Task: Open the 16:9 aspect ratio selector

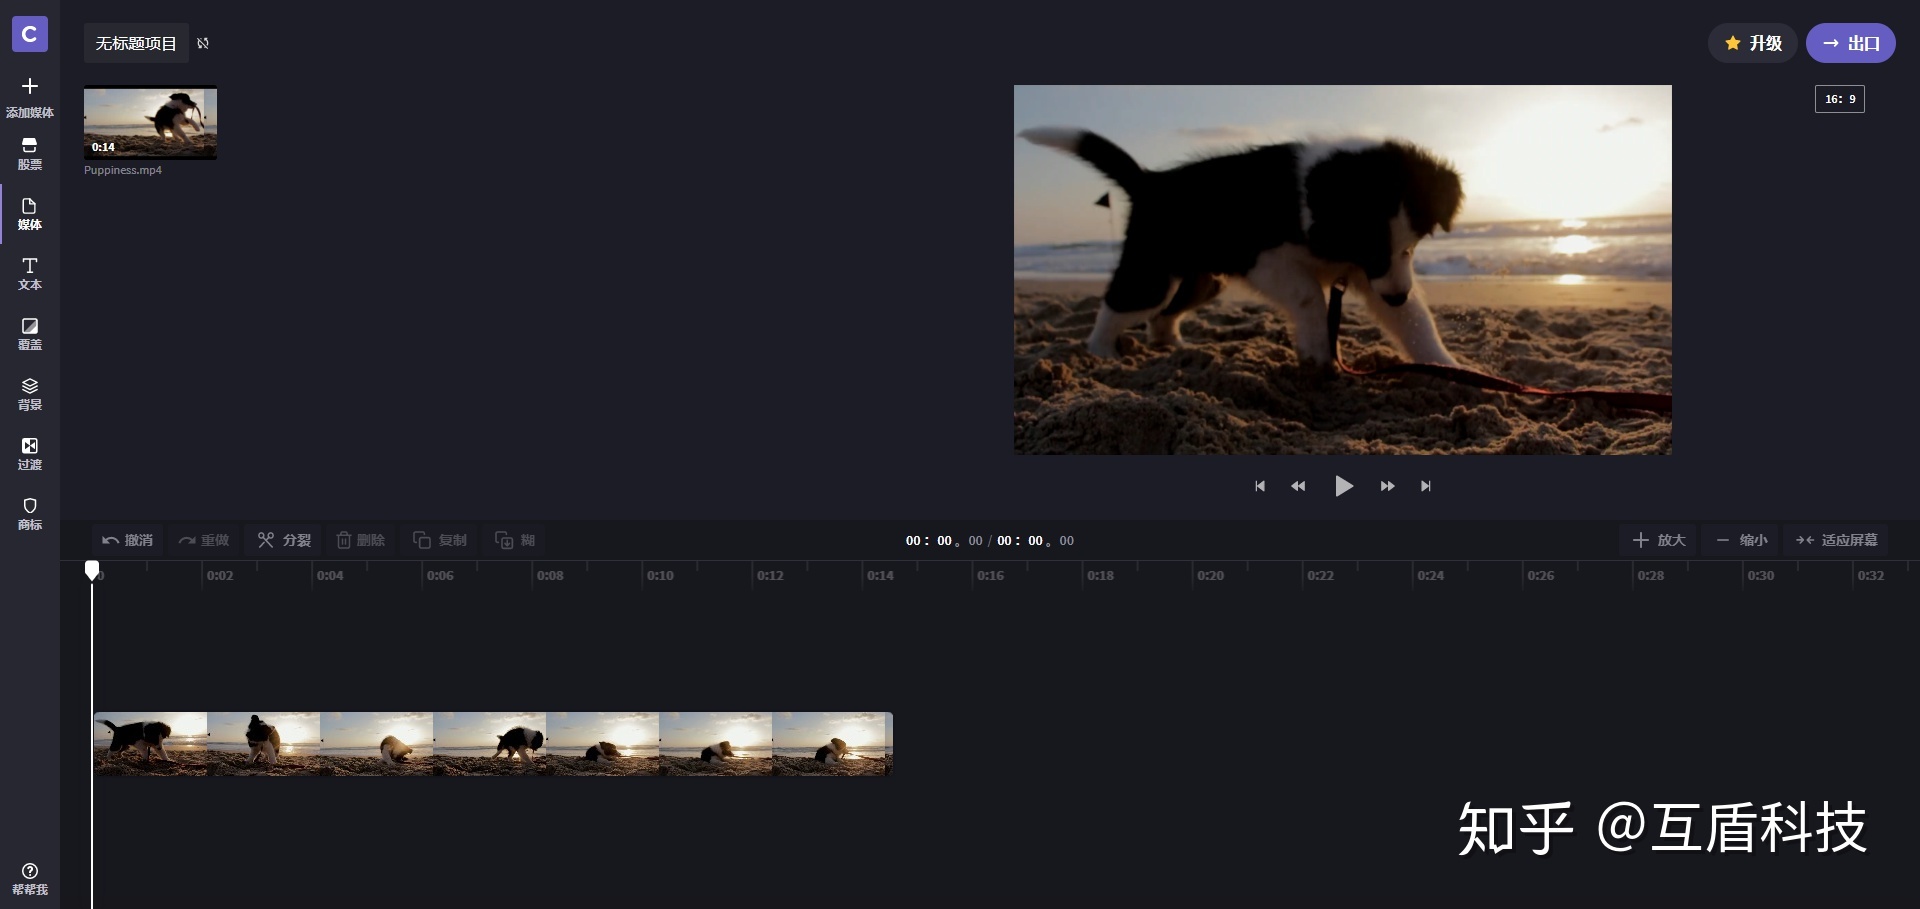Action: coord(1839,99)
